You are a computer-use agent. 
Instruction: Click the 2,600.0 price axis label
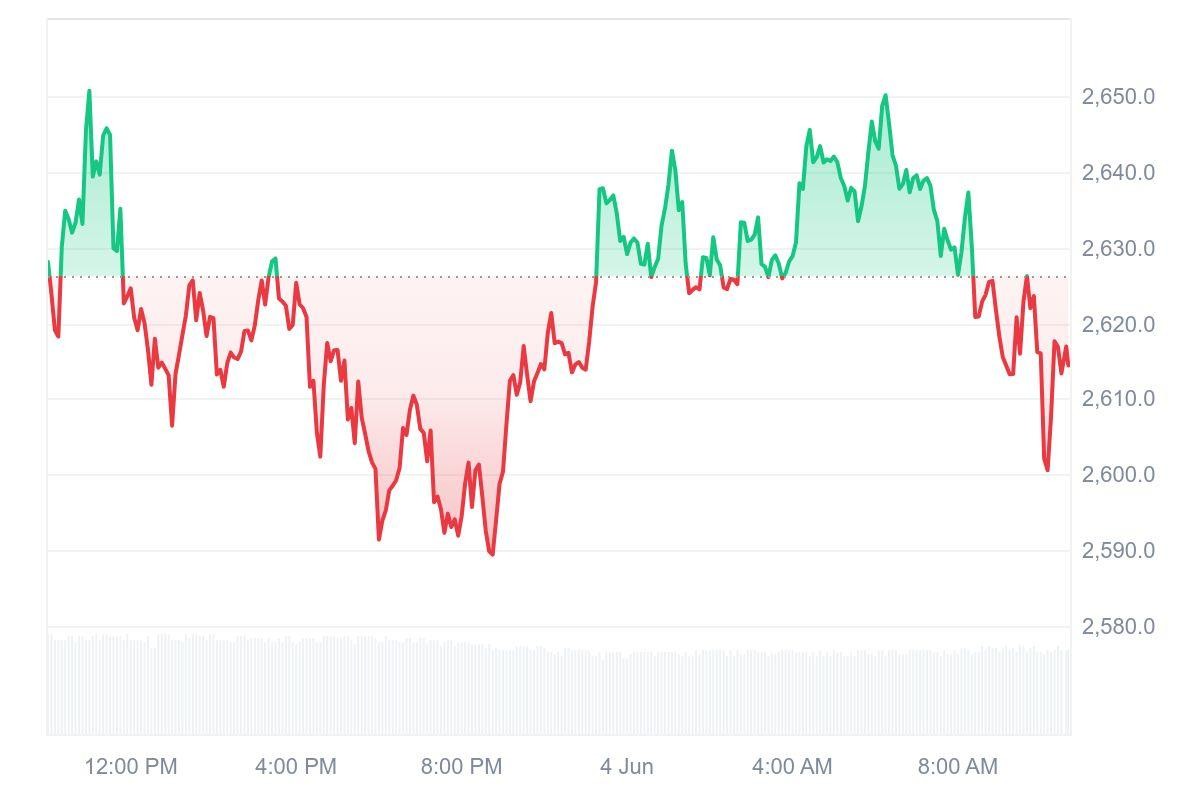[x=1118, y=475]
